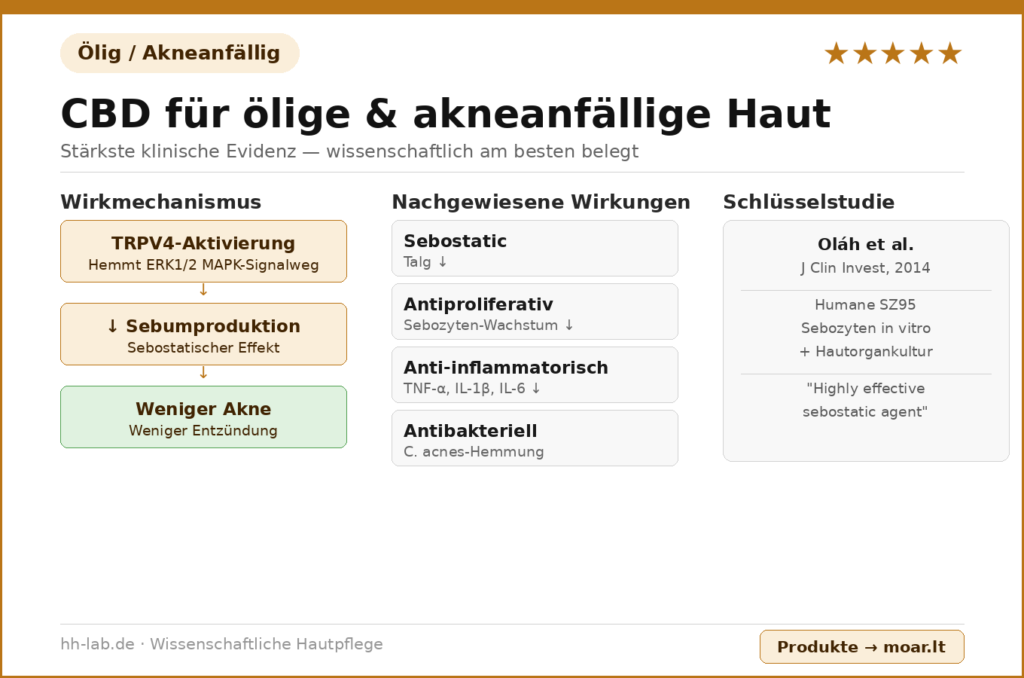
Task: Select the Sebostatic effect card
Action: 534,248
